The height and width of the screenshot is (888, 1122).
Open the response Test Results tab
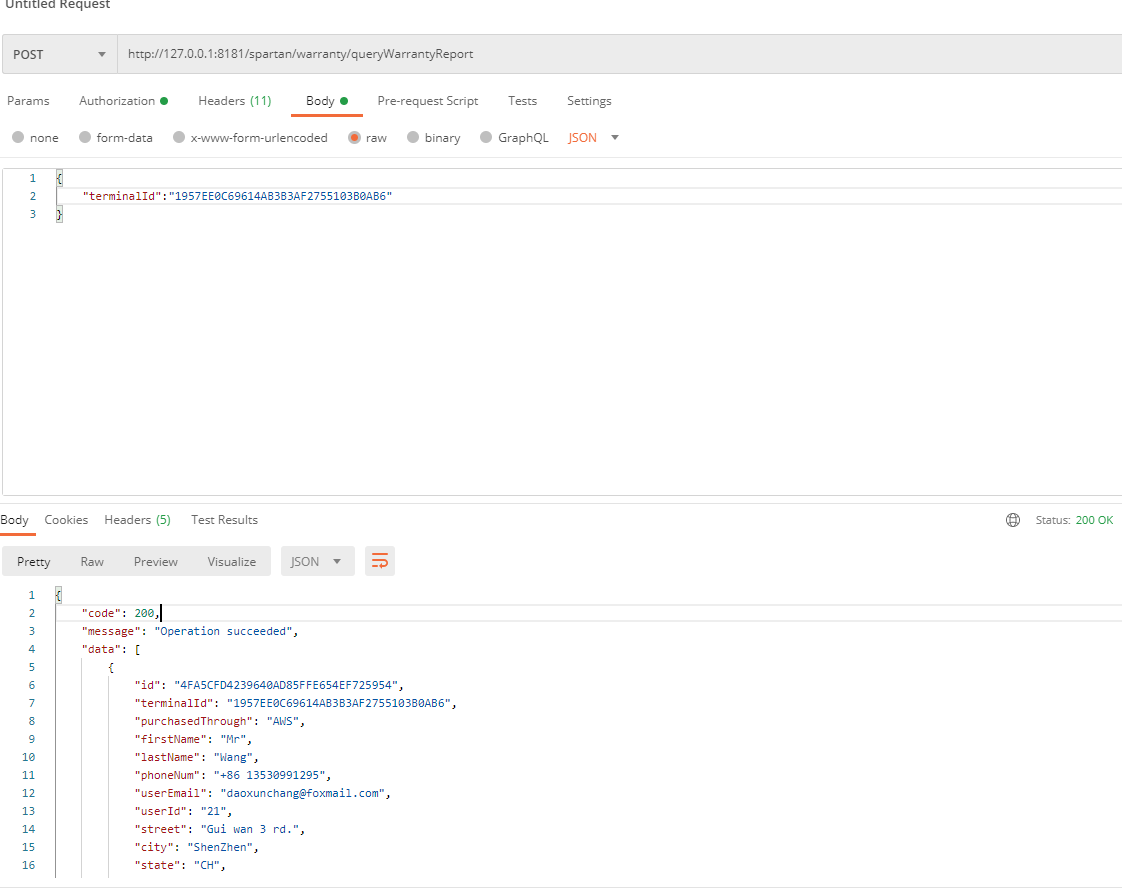pos(224,520)
